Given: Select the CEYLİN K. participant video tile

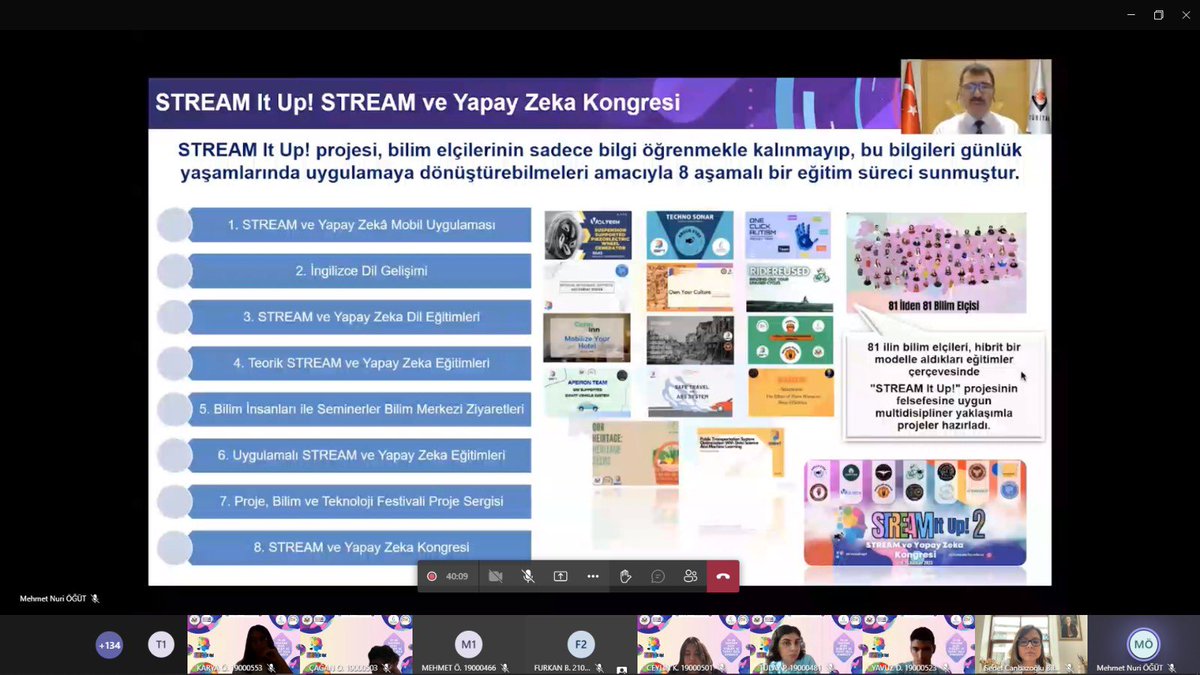Looking at the screenshot, I should [x=693, y=644].
